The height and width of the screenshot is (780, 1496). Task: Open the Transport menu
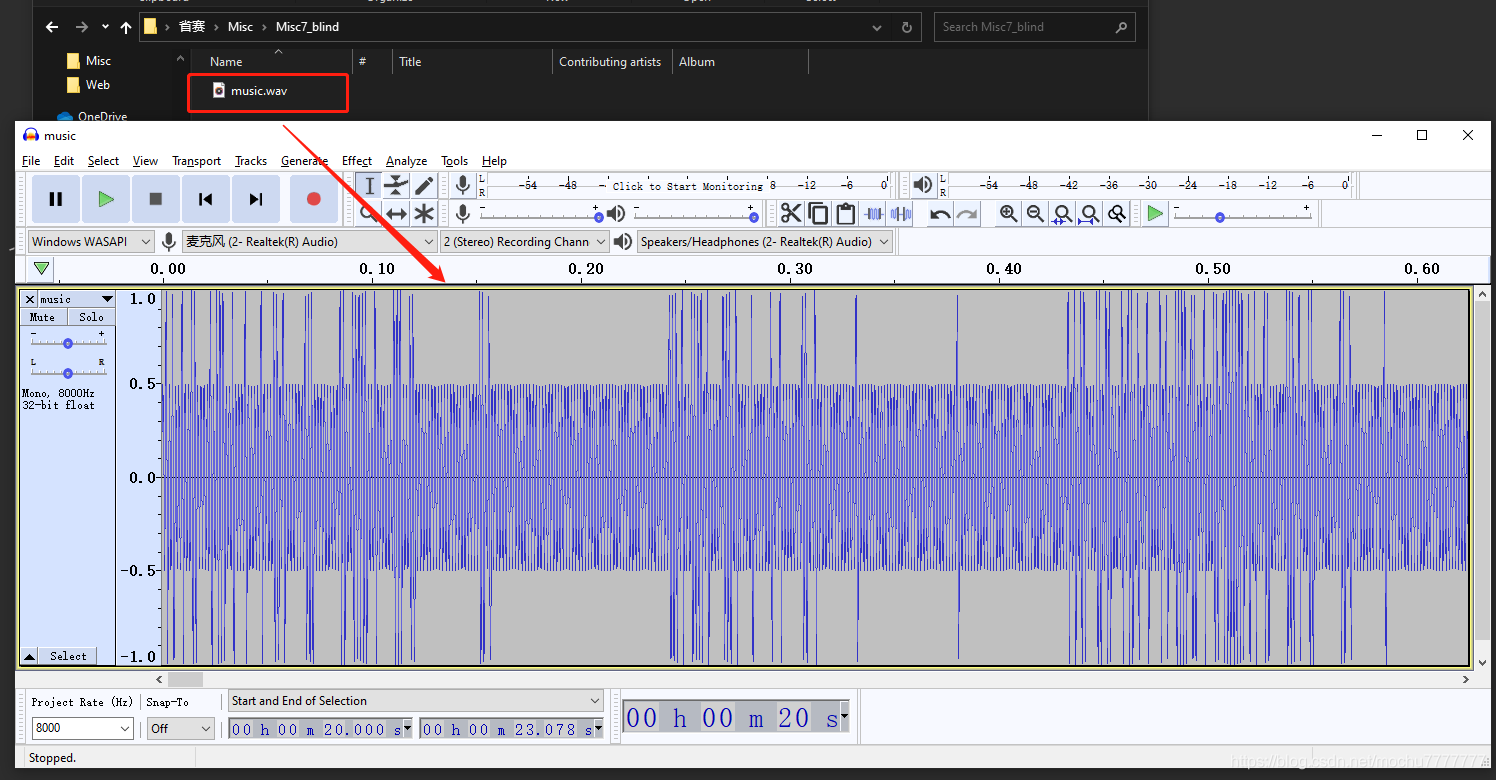196,161
